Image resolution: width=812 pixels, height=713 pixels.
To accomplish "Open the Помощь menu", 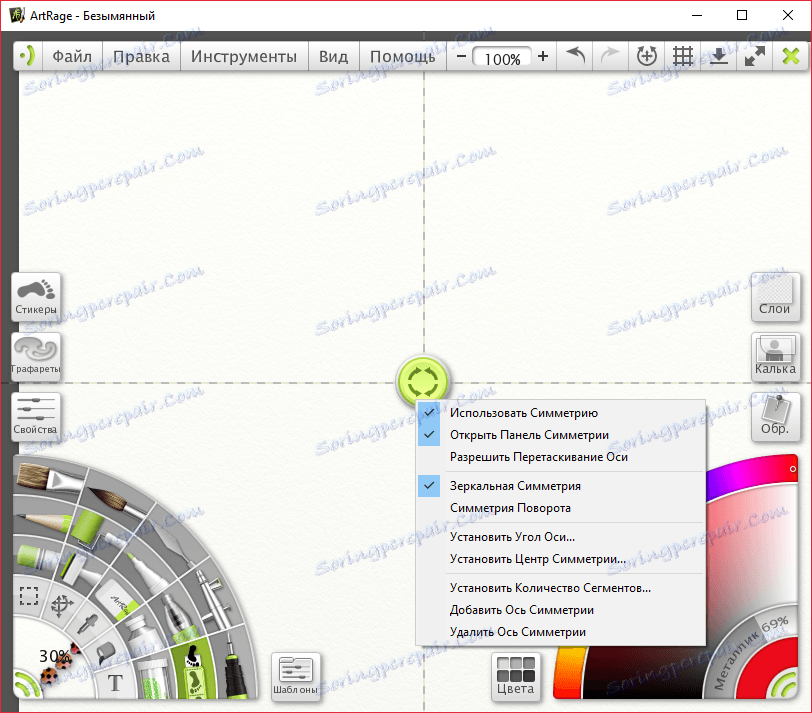I will click(x=402, y=56).
